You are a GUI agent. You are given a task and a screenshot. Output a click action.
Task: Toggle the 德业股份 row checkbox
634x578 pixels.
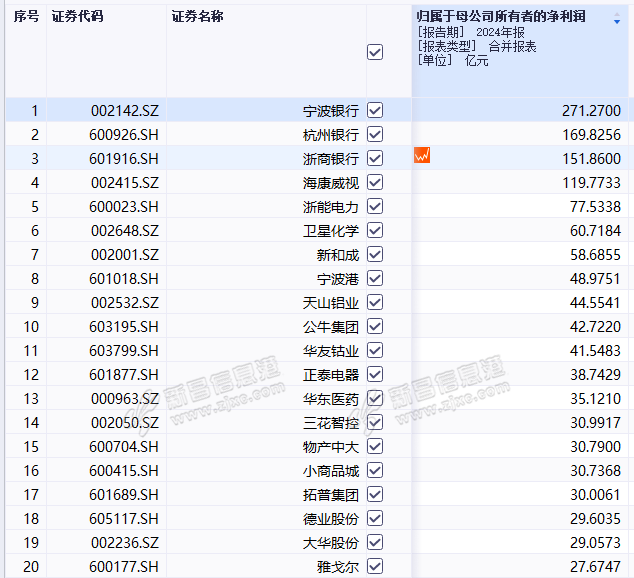click(375, 518)
